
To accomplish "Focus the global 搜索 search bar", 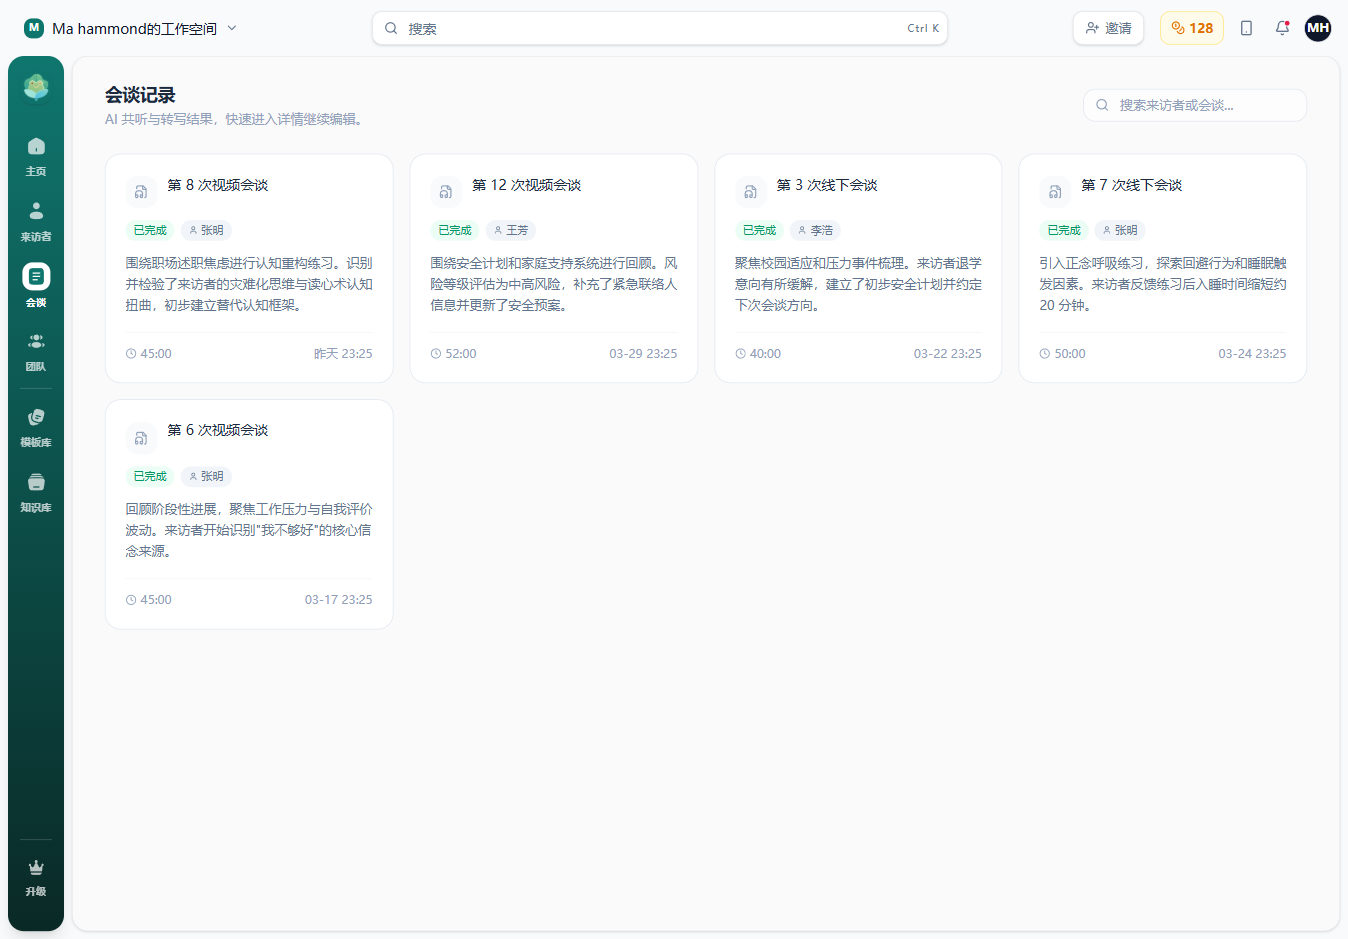I will [x=659, y=28].
